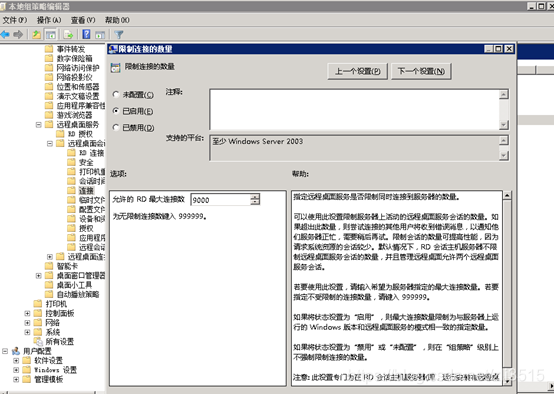Select 所有设置 in the tree
Viewport: 554px width, 394px height.
click(x=59, y=341)
